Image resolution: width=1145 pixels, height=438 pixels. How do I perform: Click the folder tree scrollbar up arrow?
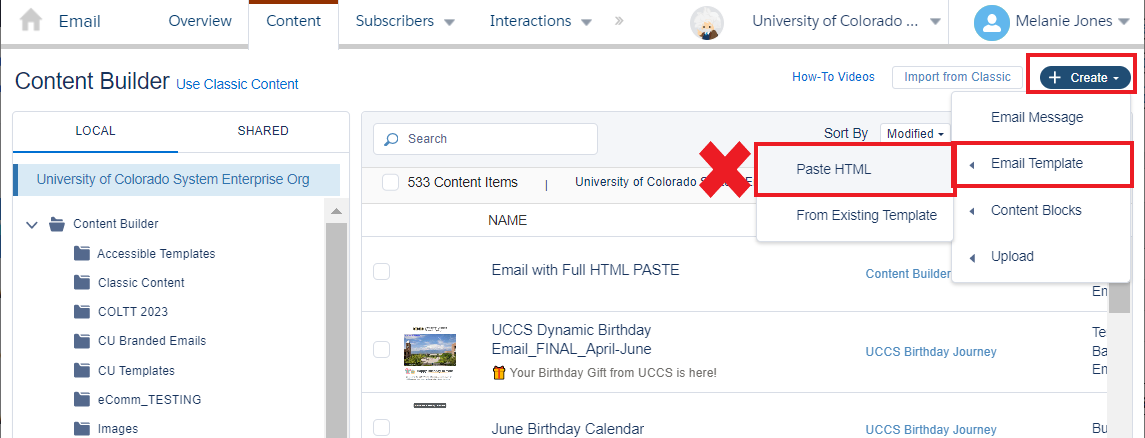coord(336,212)
